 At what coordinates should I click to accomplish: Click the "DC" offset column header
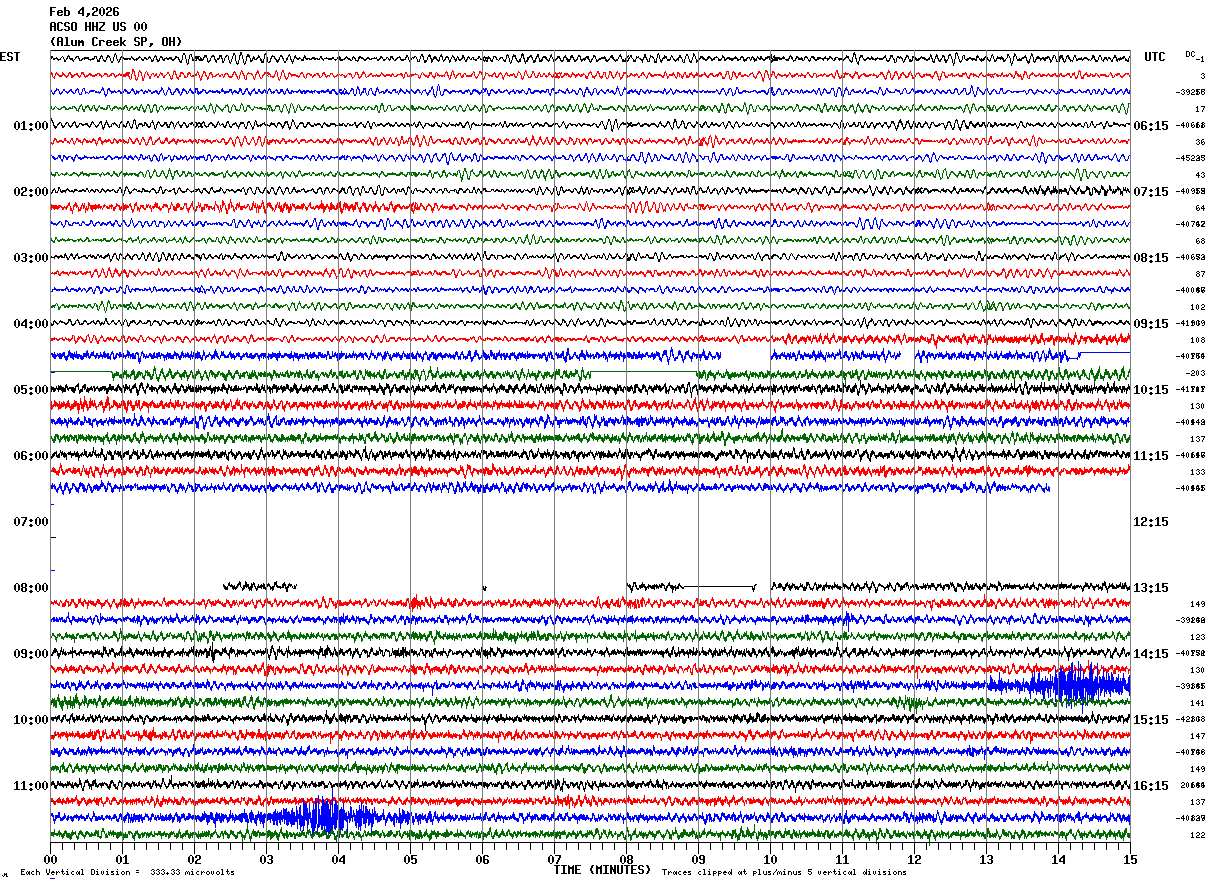[1190, 54]
